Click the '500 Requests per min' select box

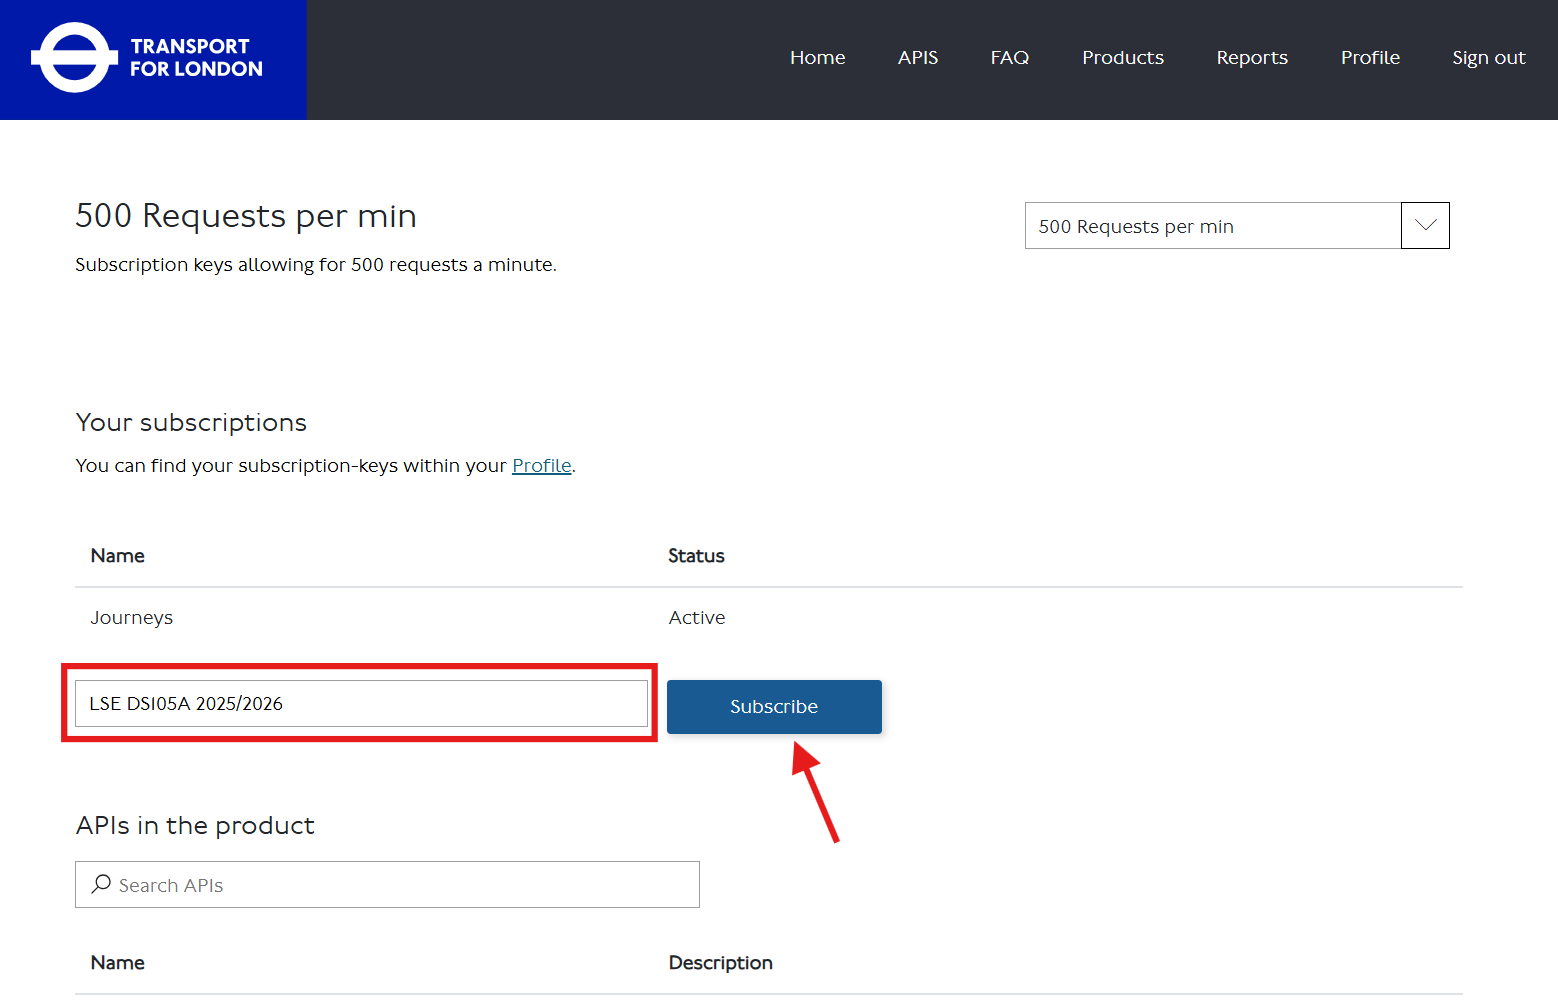pyautogui.click(x=1212, y=226)
